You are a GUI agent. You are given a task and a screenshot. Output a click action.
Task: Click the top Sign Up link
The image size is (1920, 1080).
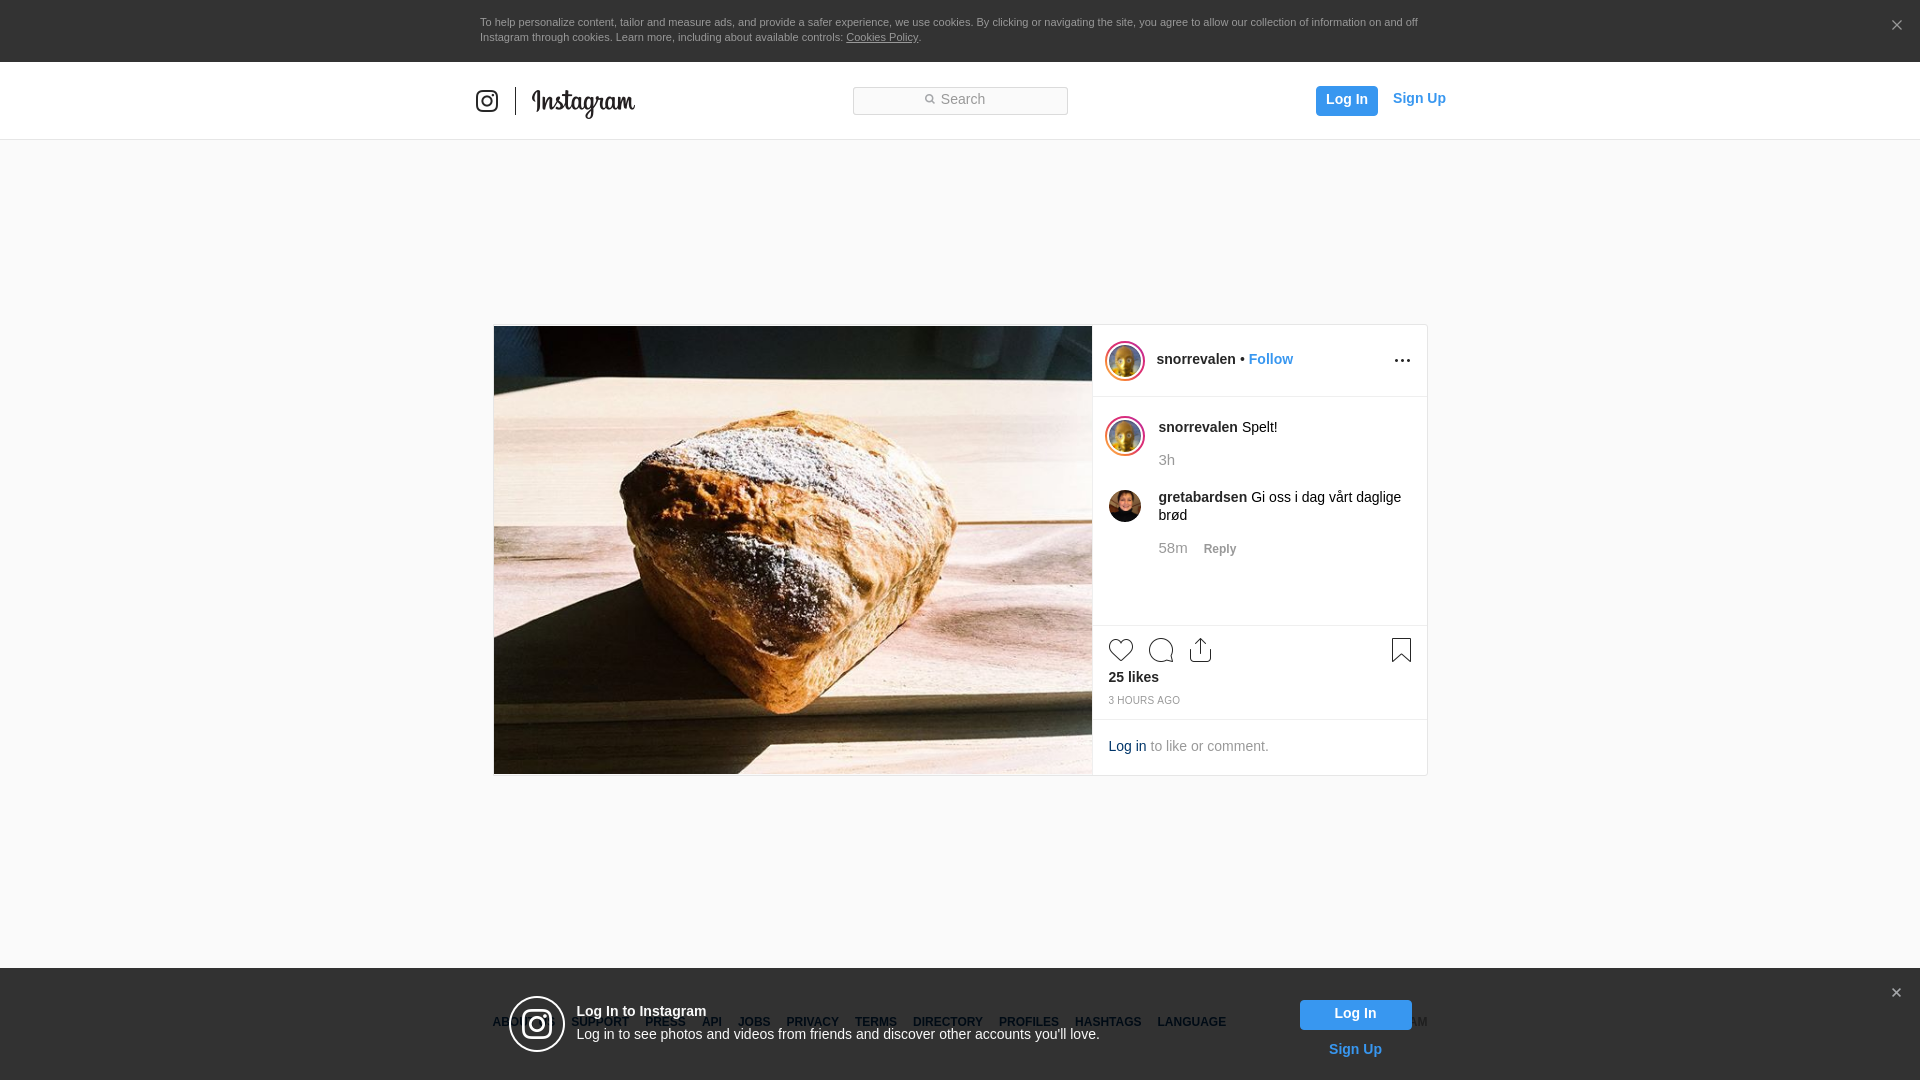1419,98
